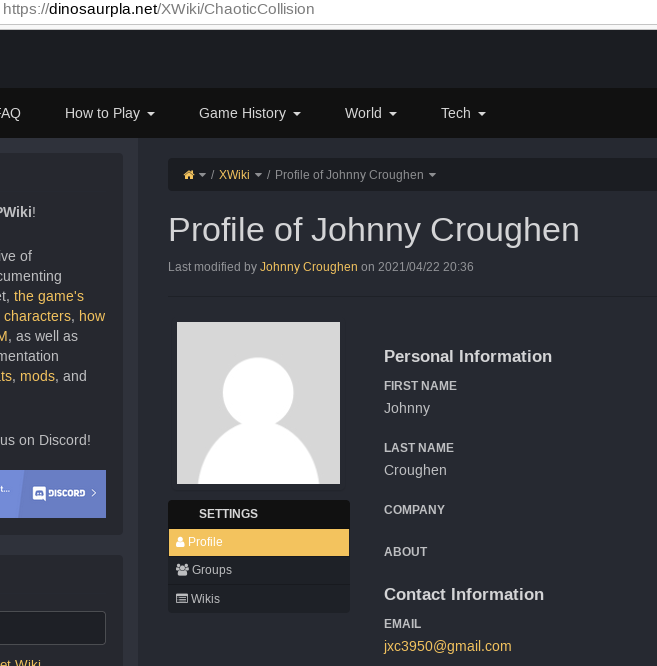The width and height of the screenshot is (657, 666).
Task: Expand the caret after Profile of Johnny Croughen
Action: pos(432,175)
